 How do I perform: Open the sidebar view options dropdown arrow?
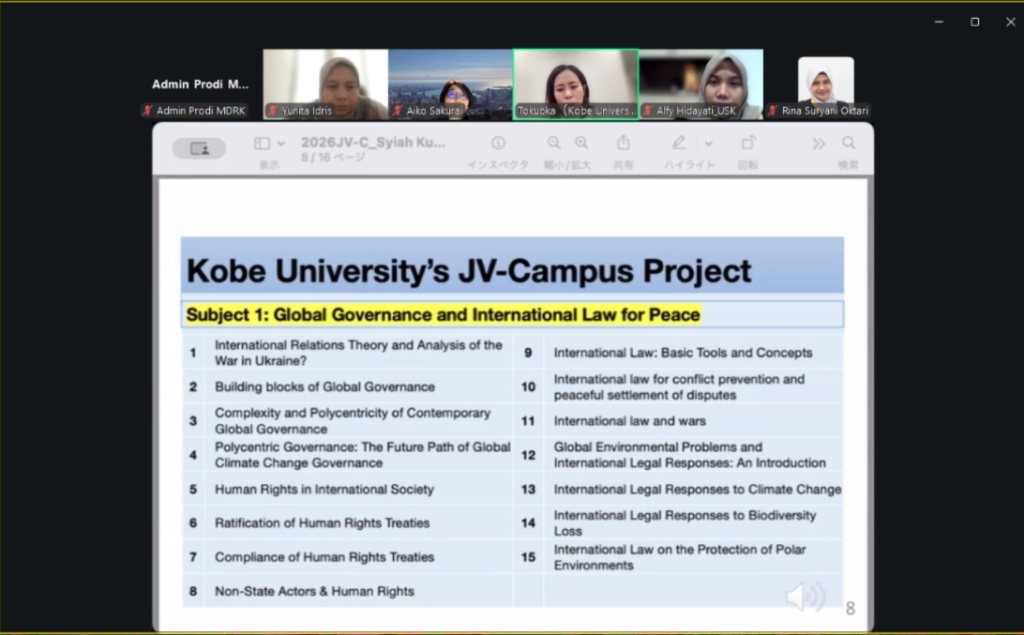(281, 143)
